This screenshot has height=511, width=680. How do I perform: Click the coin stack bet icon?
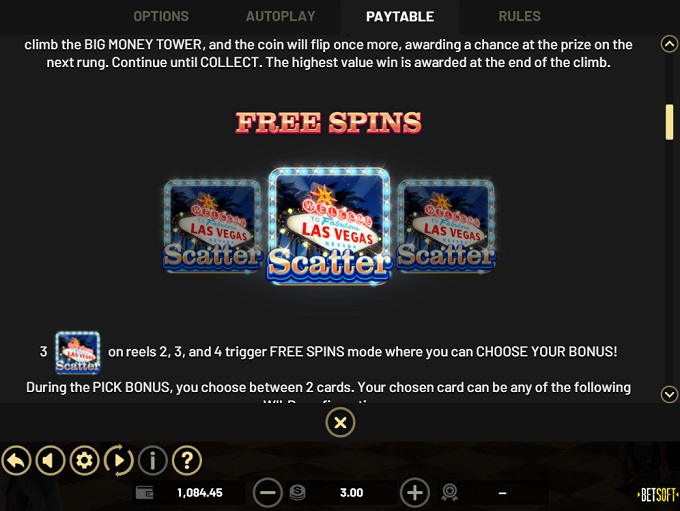click(298, 493)
